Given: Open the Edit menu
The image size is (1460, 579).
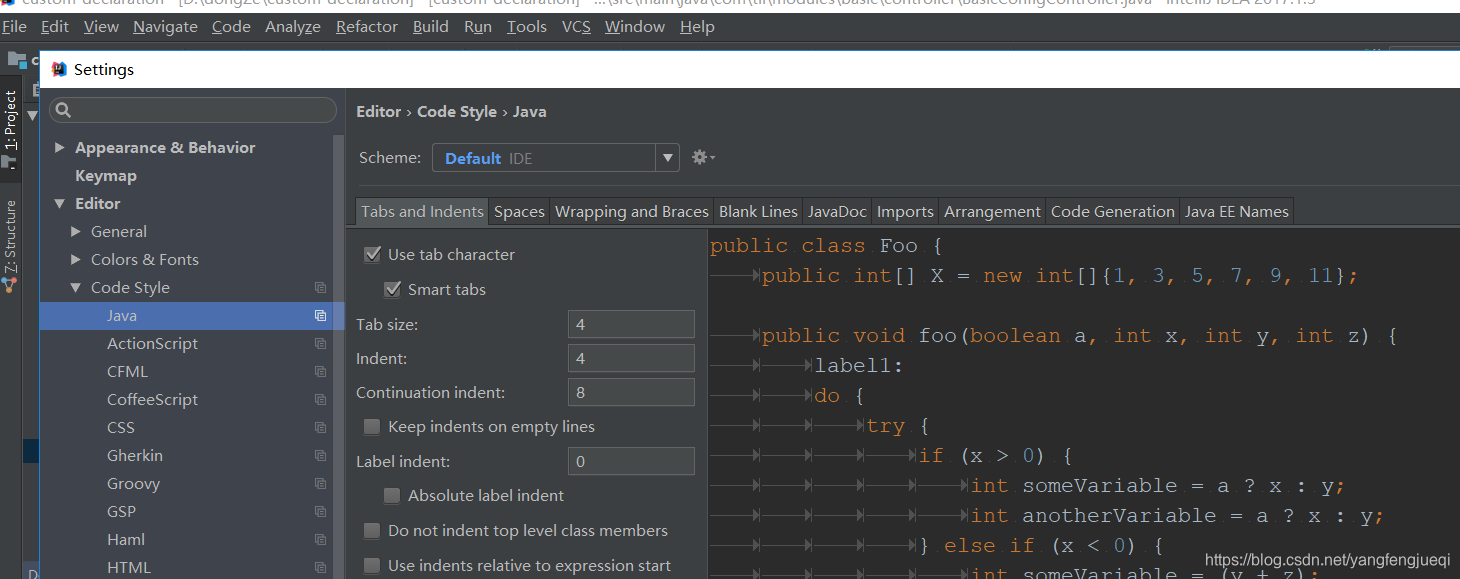Looking at the screenshot, I should [55, 27].
